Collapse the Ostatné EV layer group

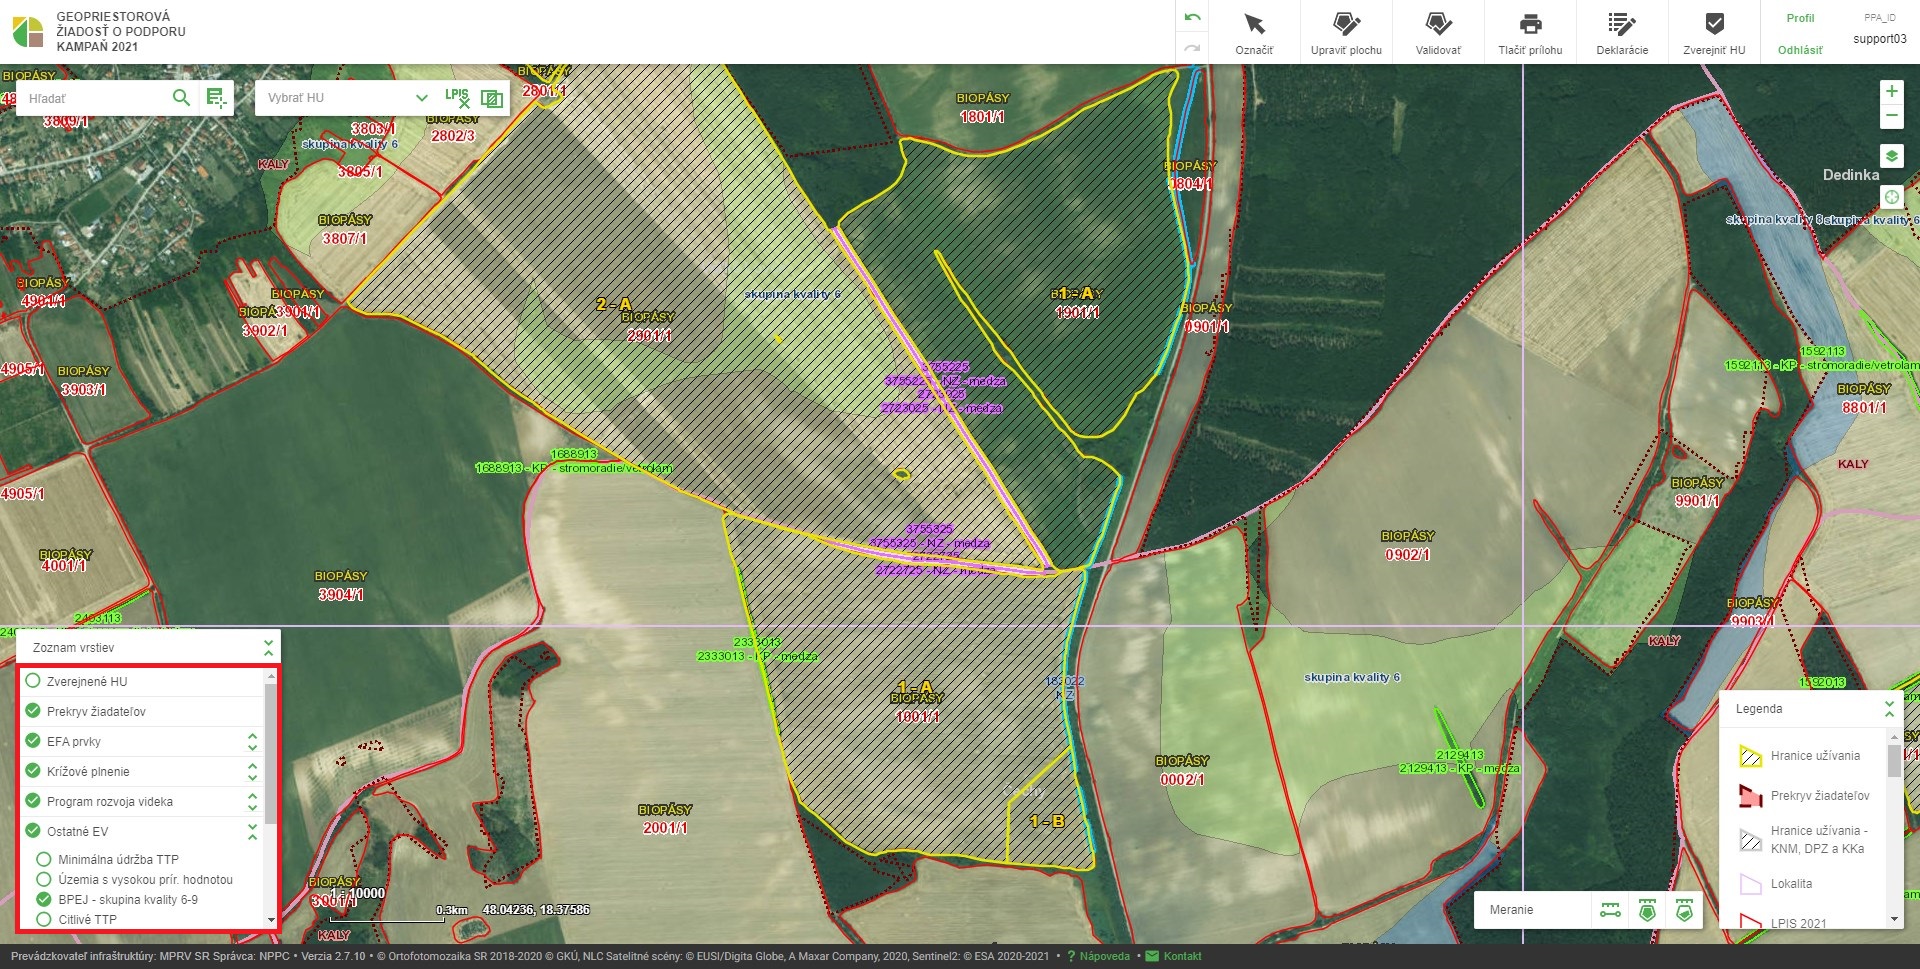click(252, 831)
